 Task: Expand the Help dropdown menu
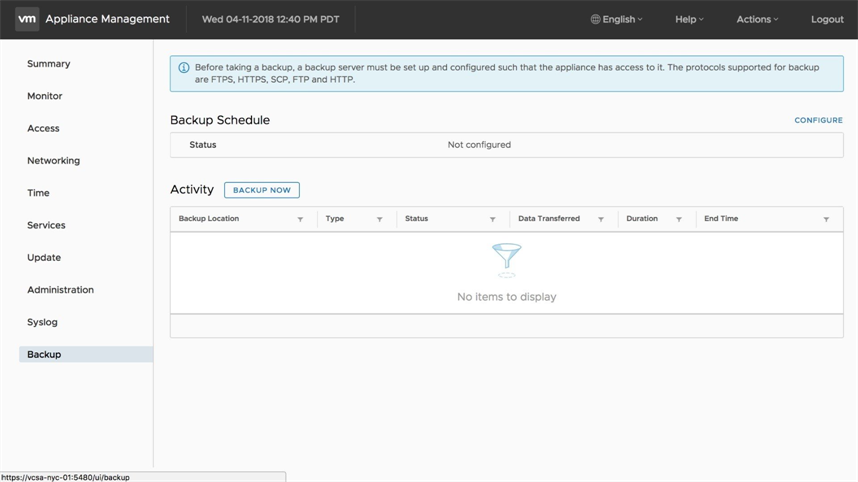(689, 19)
